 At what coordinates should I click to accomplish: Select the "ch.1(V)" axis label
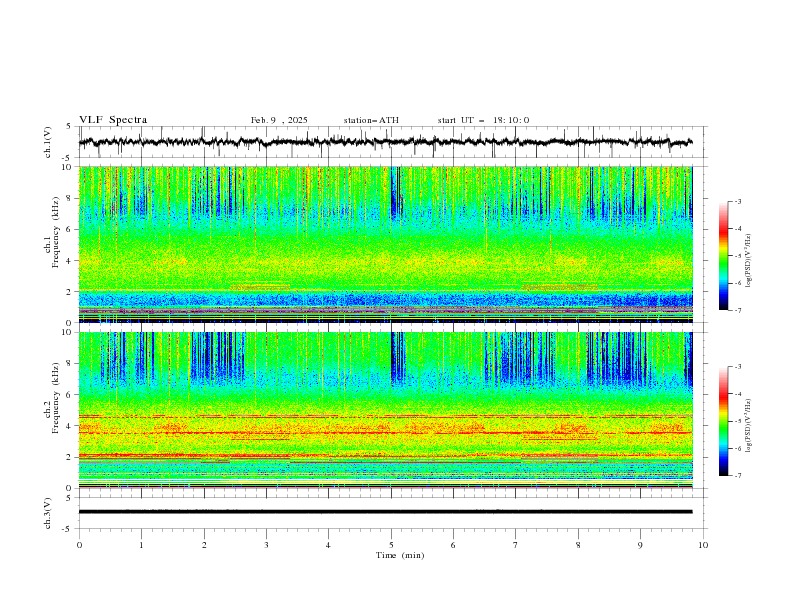48,142
